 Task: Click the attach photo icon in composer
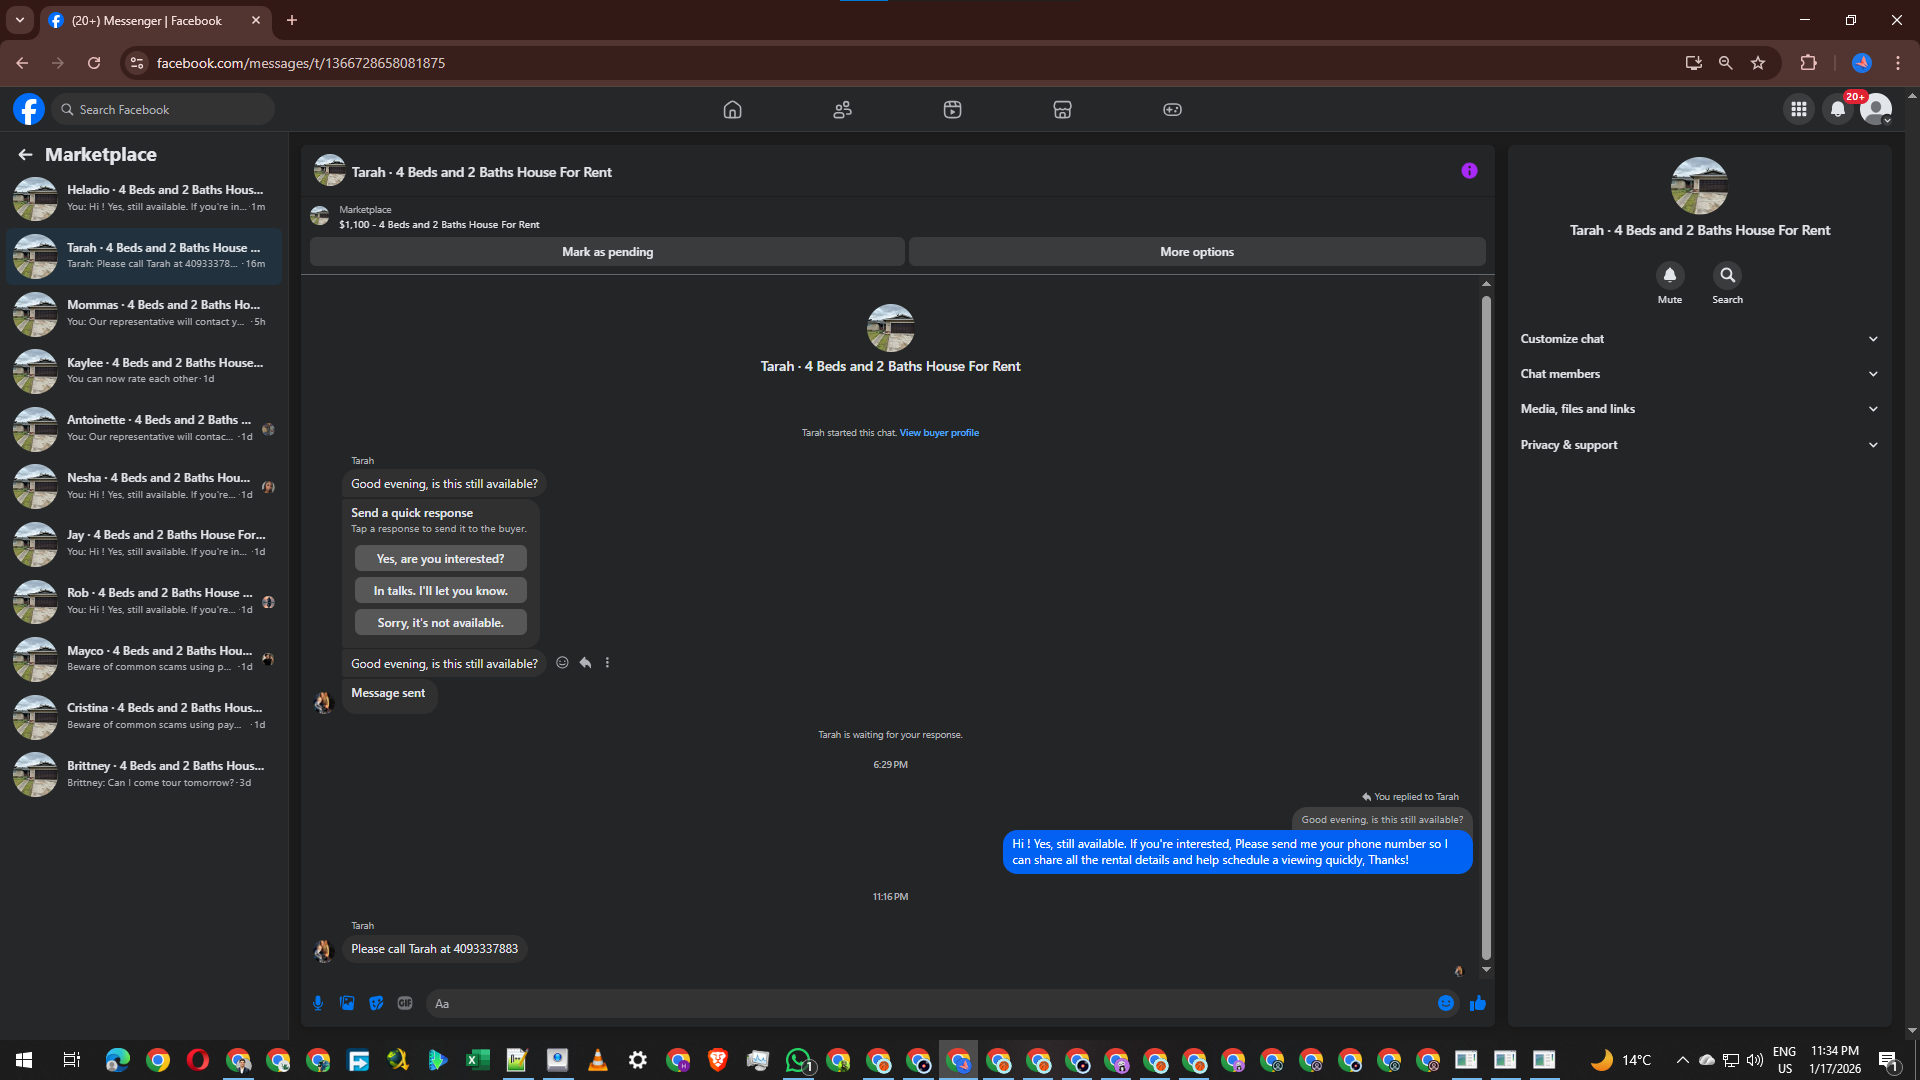click(x=347, y=1003)
